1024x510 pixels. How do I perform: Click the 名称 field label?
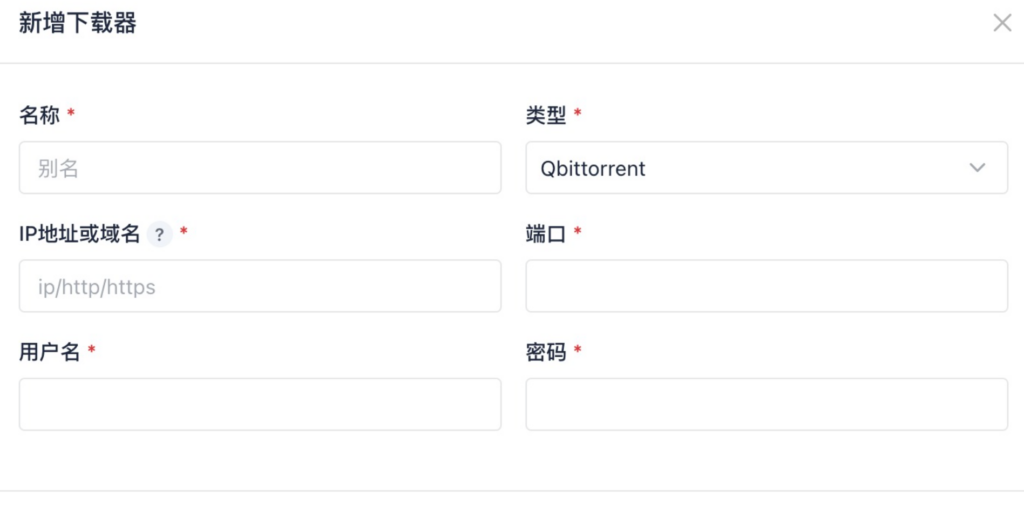(39, 115)
